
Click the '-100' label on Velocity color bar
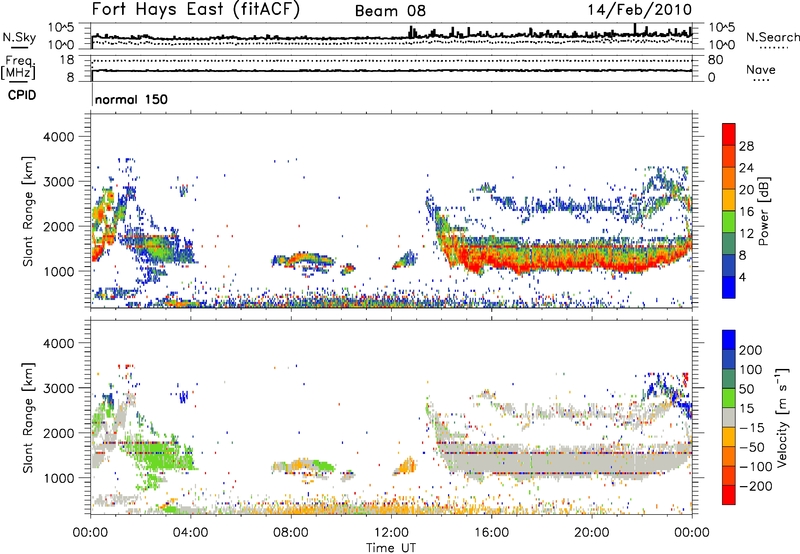756,467
